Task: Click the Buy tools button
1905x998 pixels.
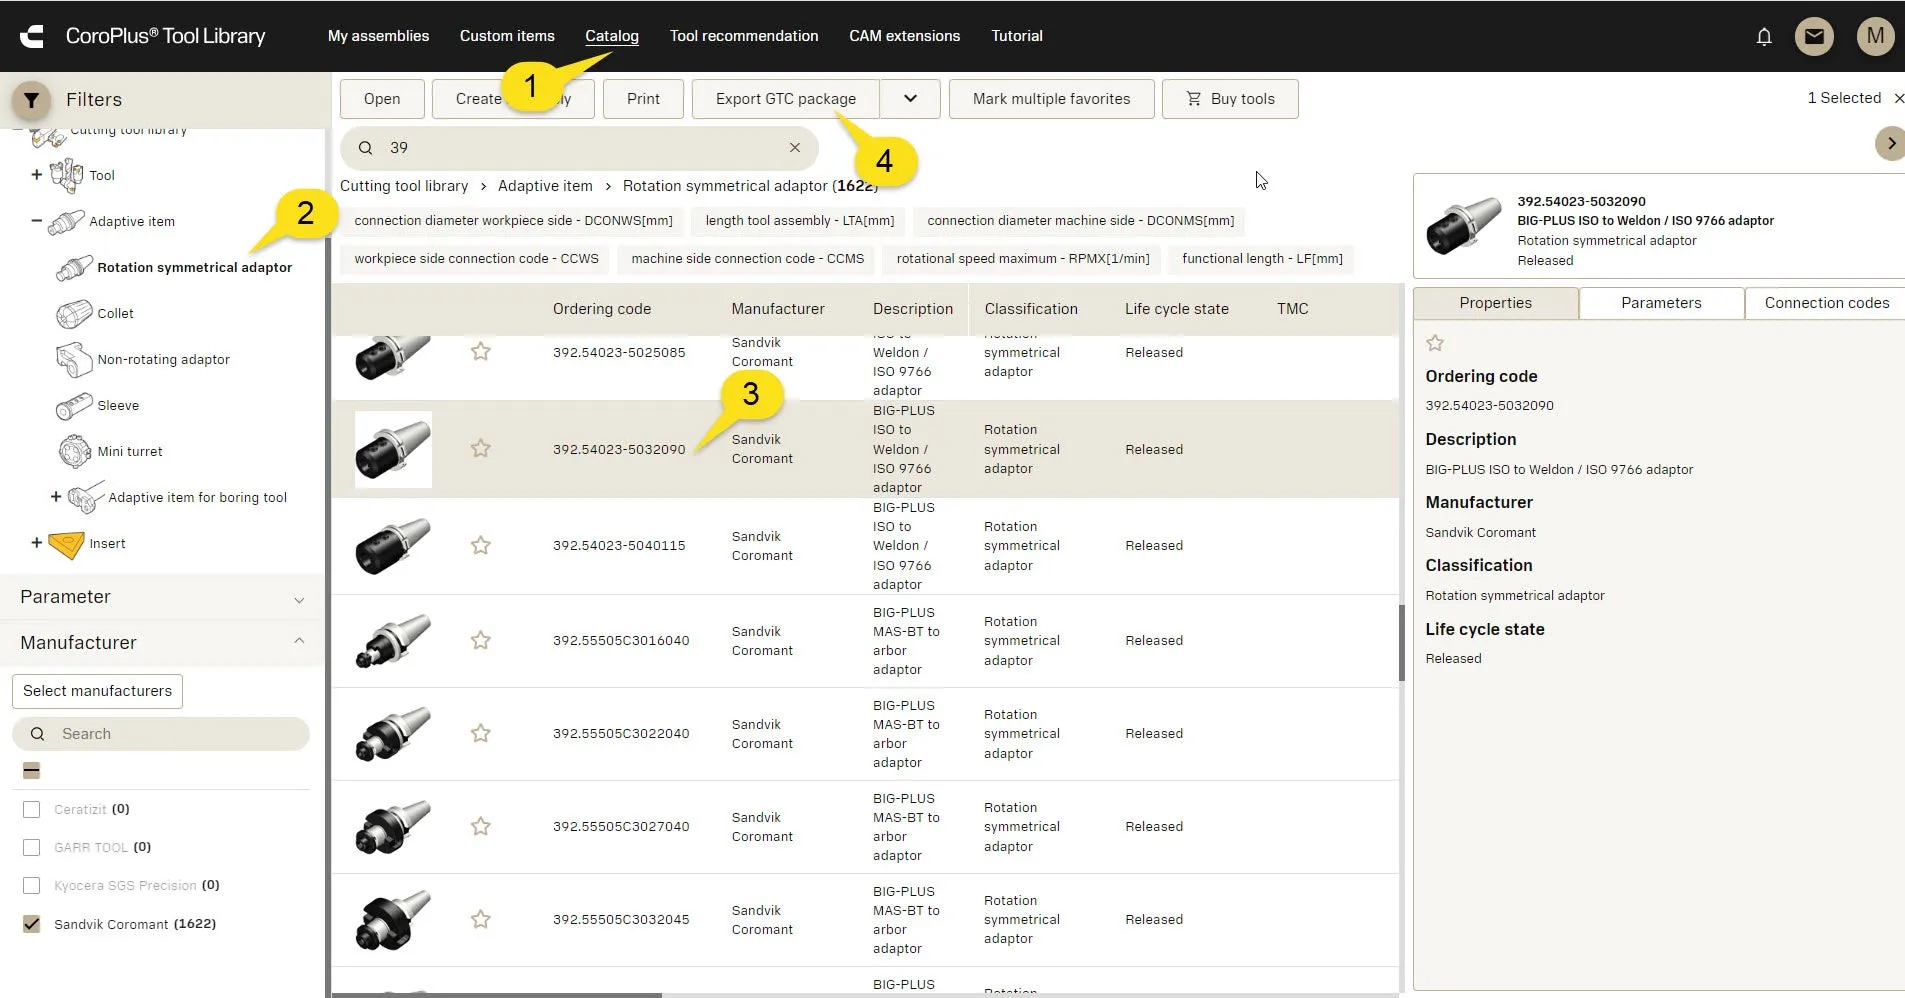Action: click(1229, 99)
